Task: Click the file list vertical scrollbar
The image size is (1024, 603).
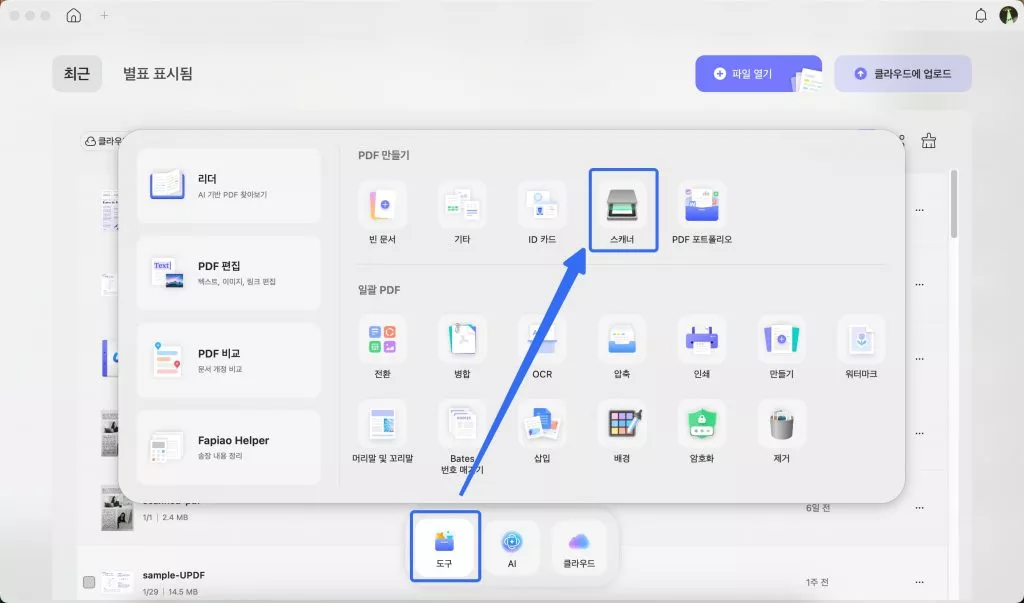Action: pos(954,204)
